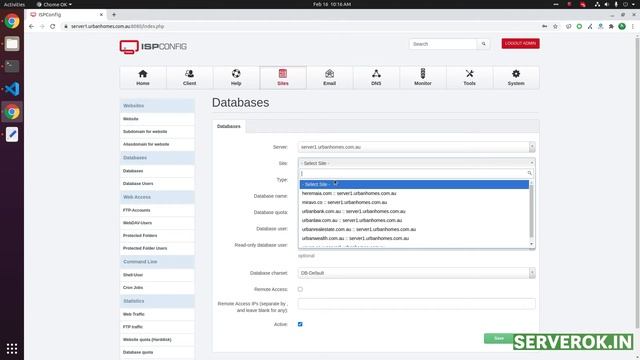Bookmark the page with the star icon
Screen dimensions: 640x360
[555, 26]
